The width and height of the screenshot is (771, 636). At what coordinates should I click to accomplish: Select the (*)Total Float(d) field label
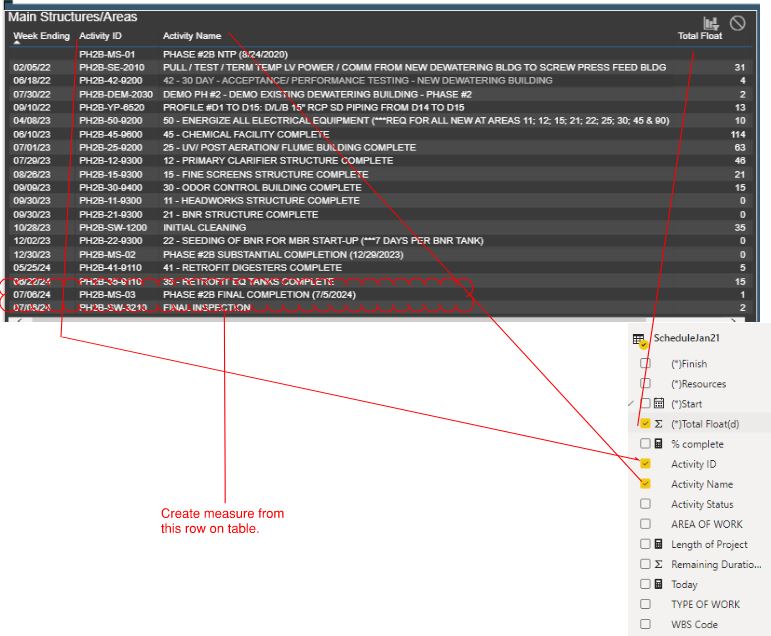(x=705, y=424)
